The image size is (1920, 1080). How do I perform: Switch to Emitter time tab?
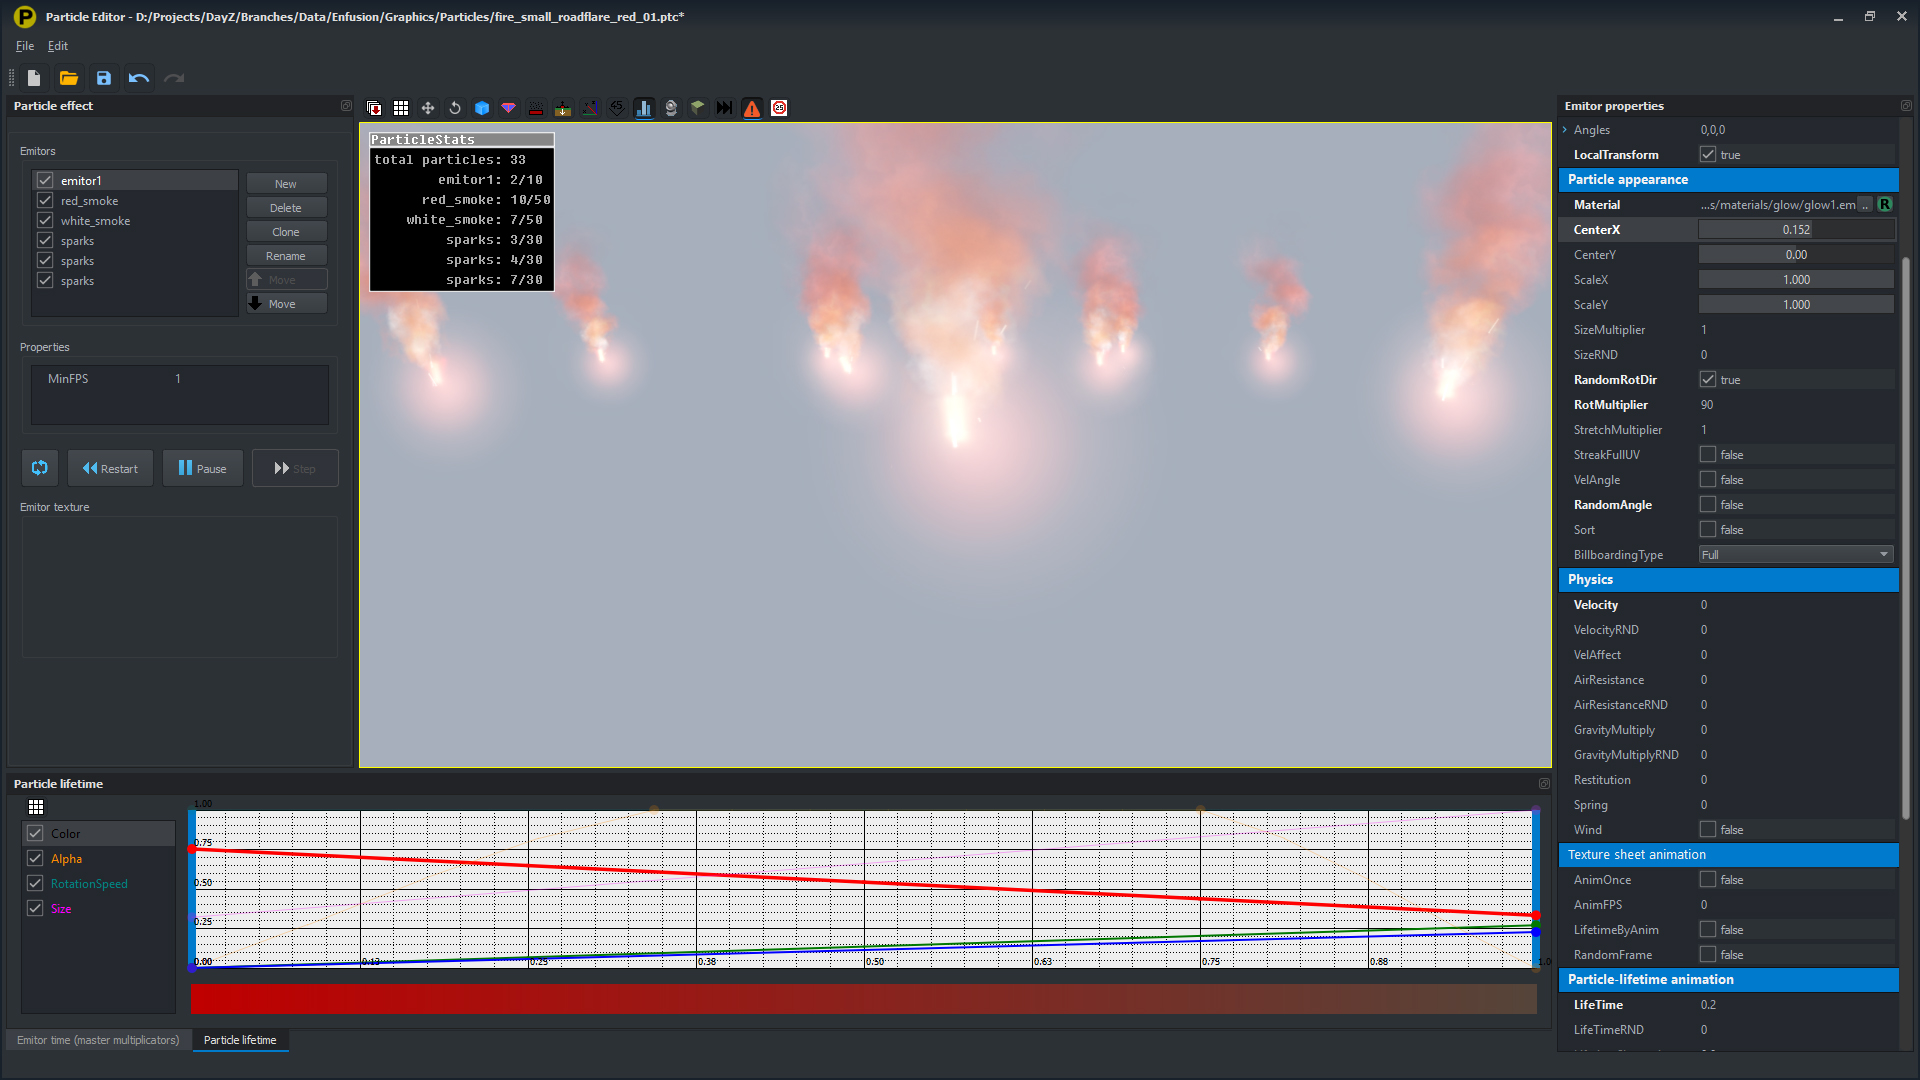point(98,1040)
